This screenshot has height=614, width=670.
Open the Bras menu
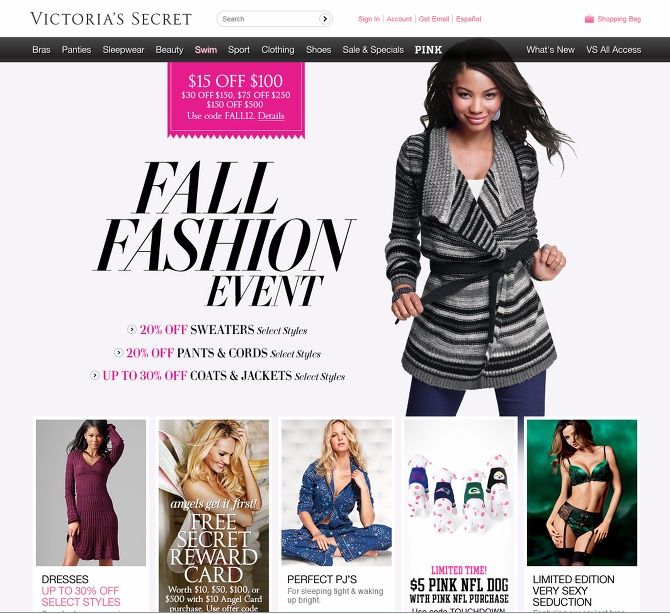coord(41,50)
